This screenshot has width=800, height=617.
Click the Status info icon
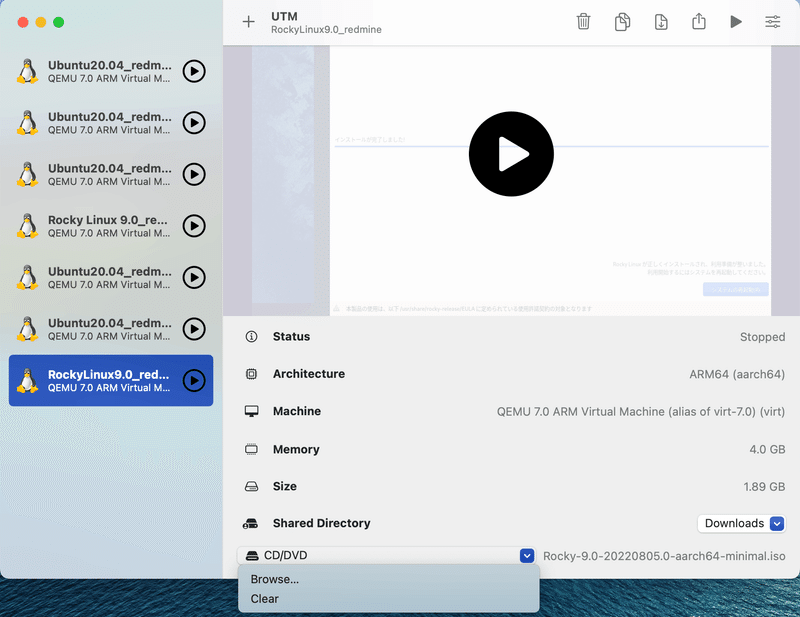pyautogui.click(x=252, y=336)
